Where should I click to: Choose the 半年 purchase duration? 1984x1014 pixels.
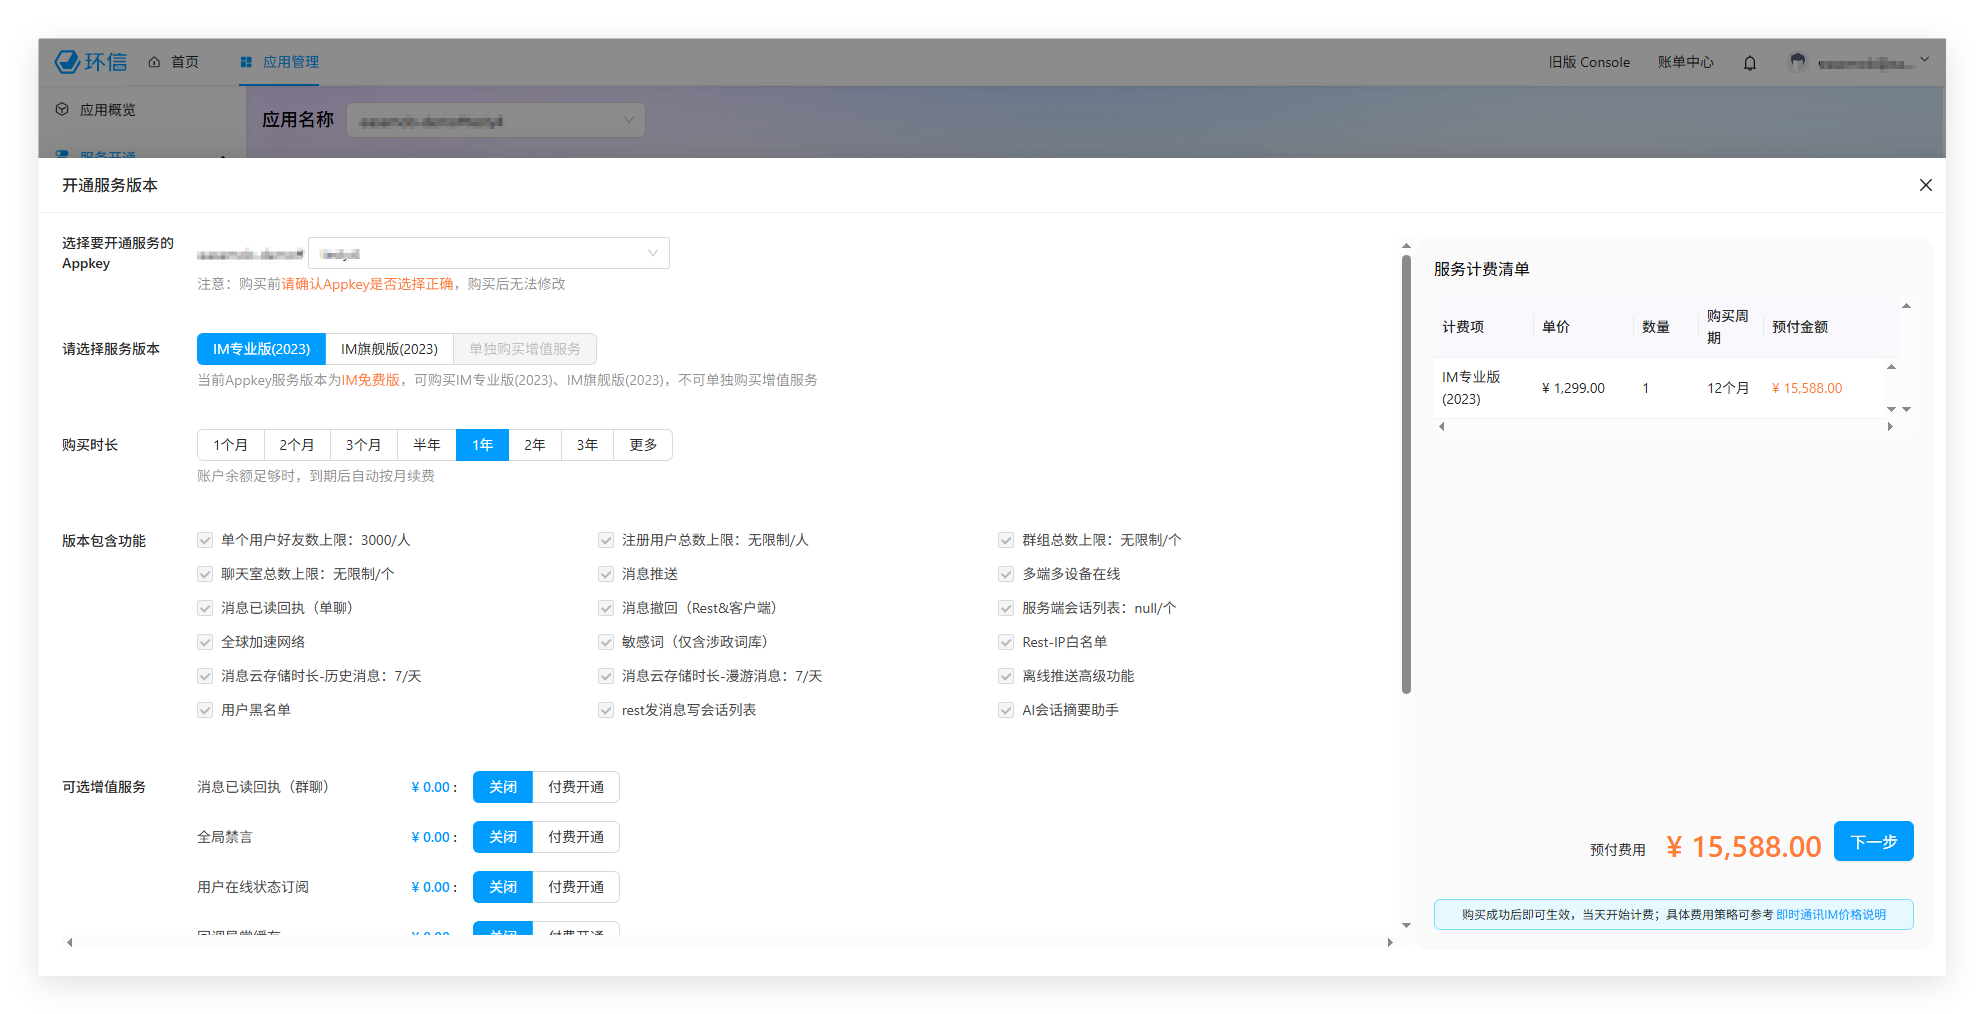pos(426,445)
